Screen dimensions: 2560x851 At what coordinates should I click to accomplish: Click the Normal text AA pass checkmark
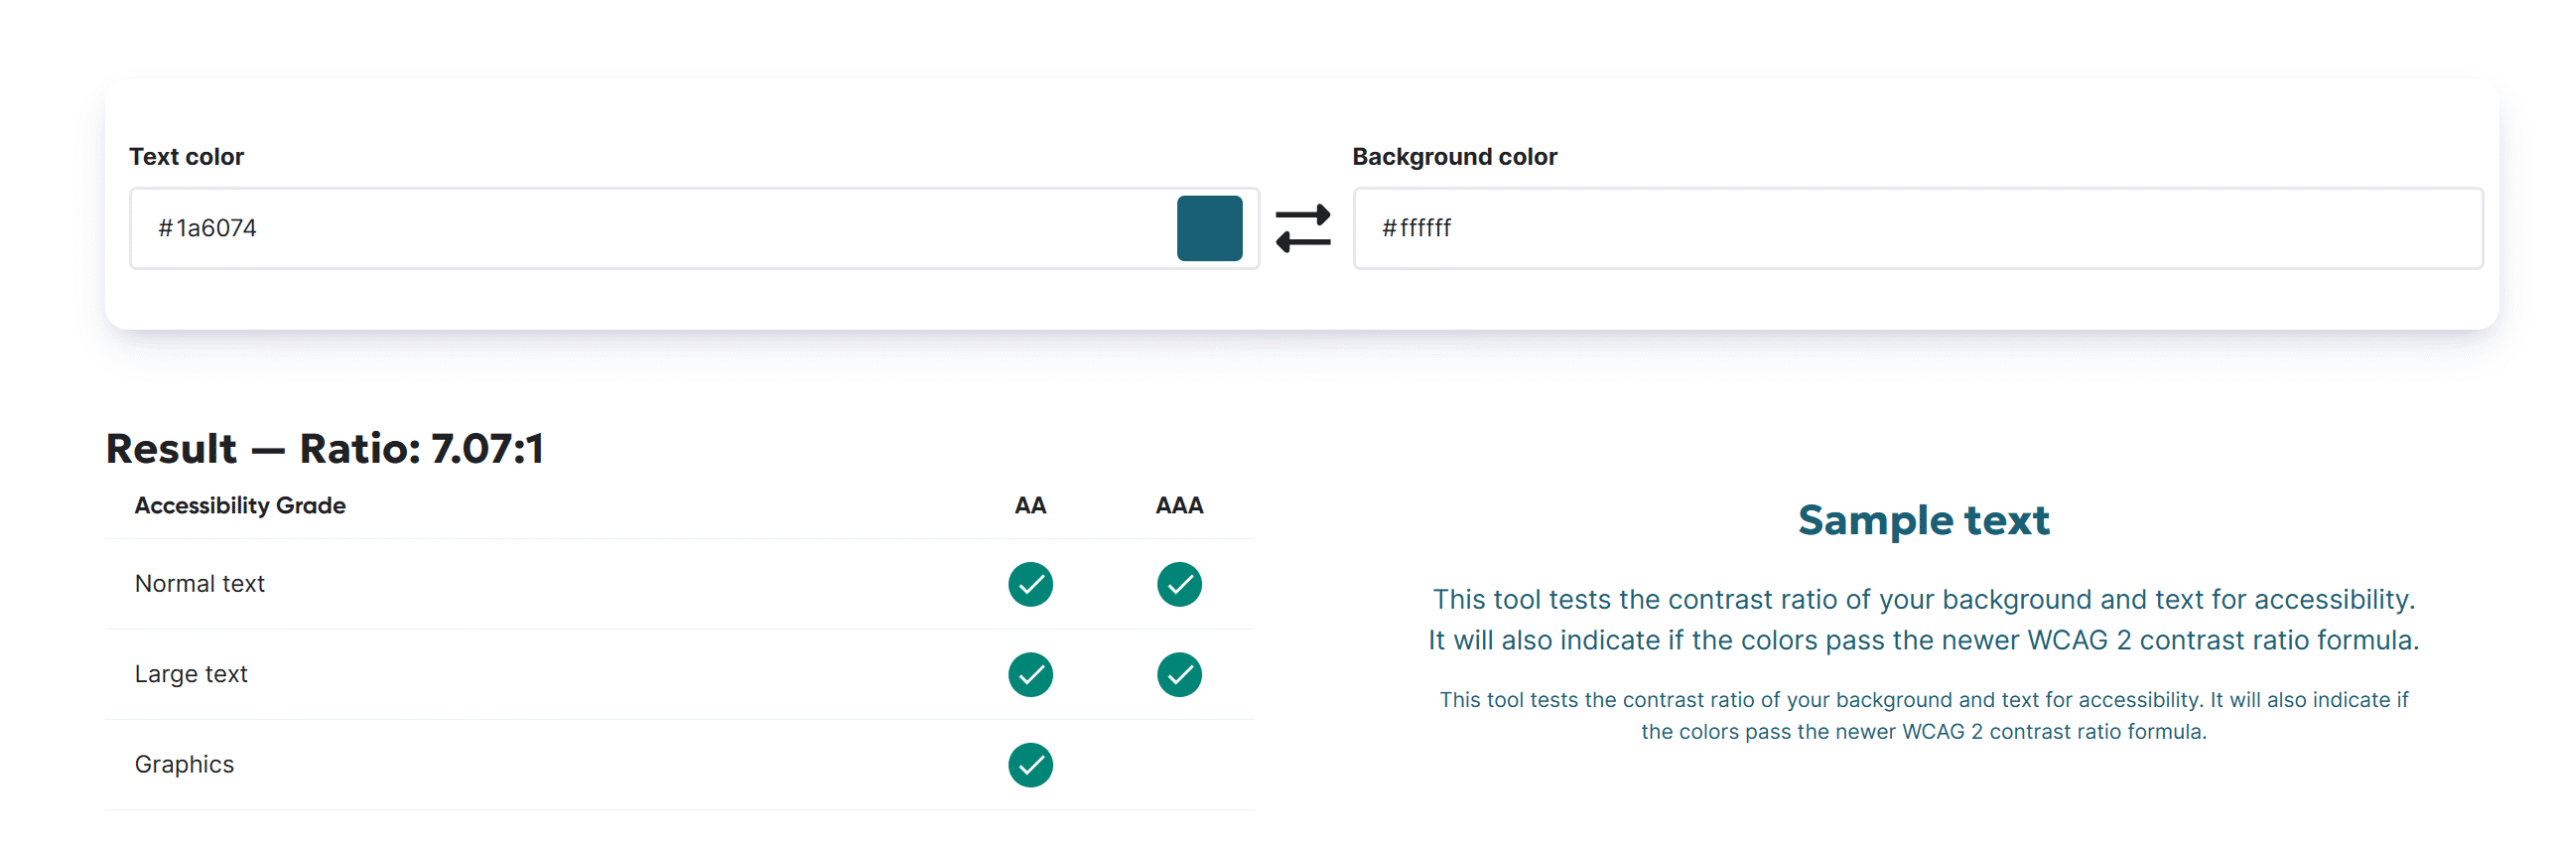coord(1029,584)
